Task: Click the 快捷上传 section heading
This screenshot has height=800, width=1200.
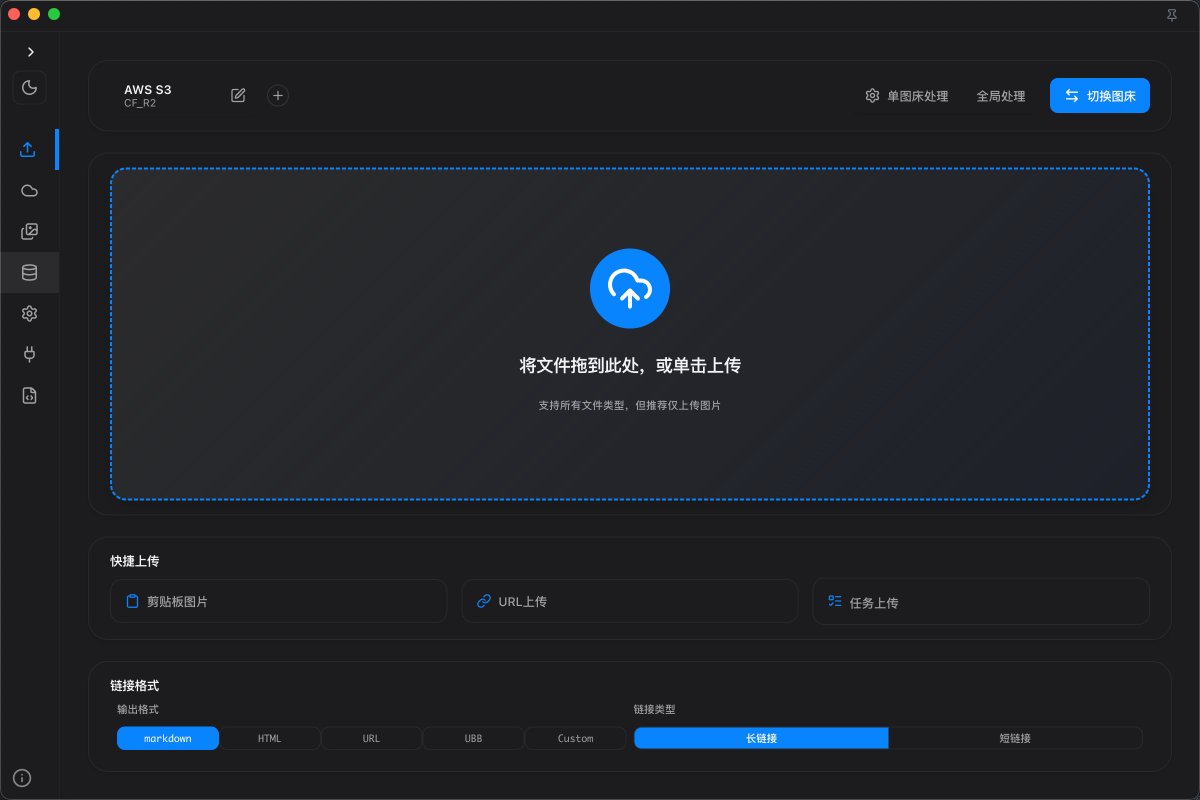Action: [135, 561]
